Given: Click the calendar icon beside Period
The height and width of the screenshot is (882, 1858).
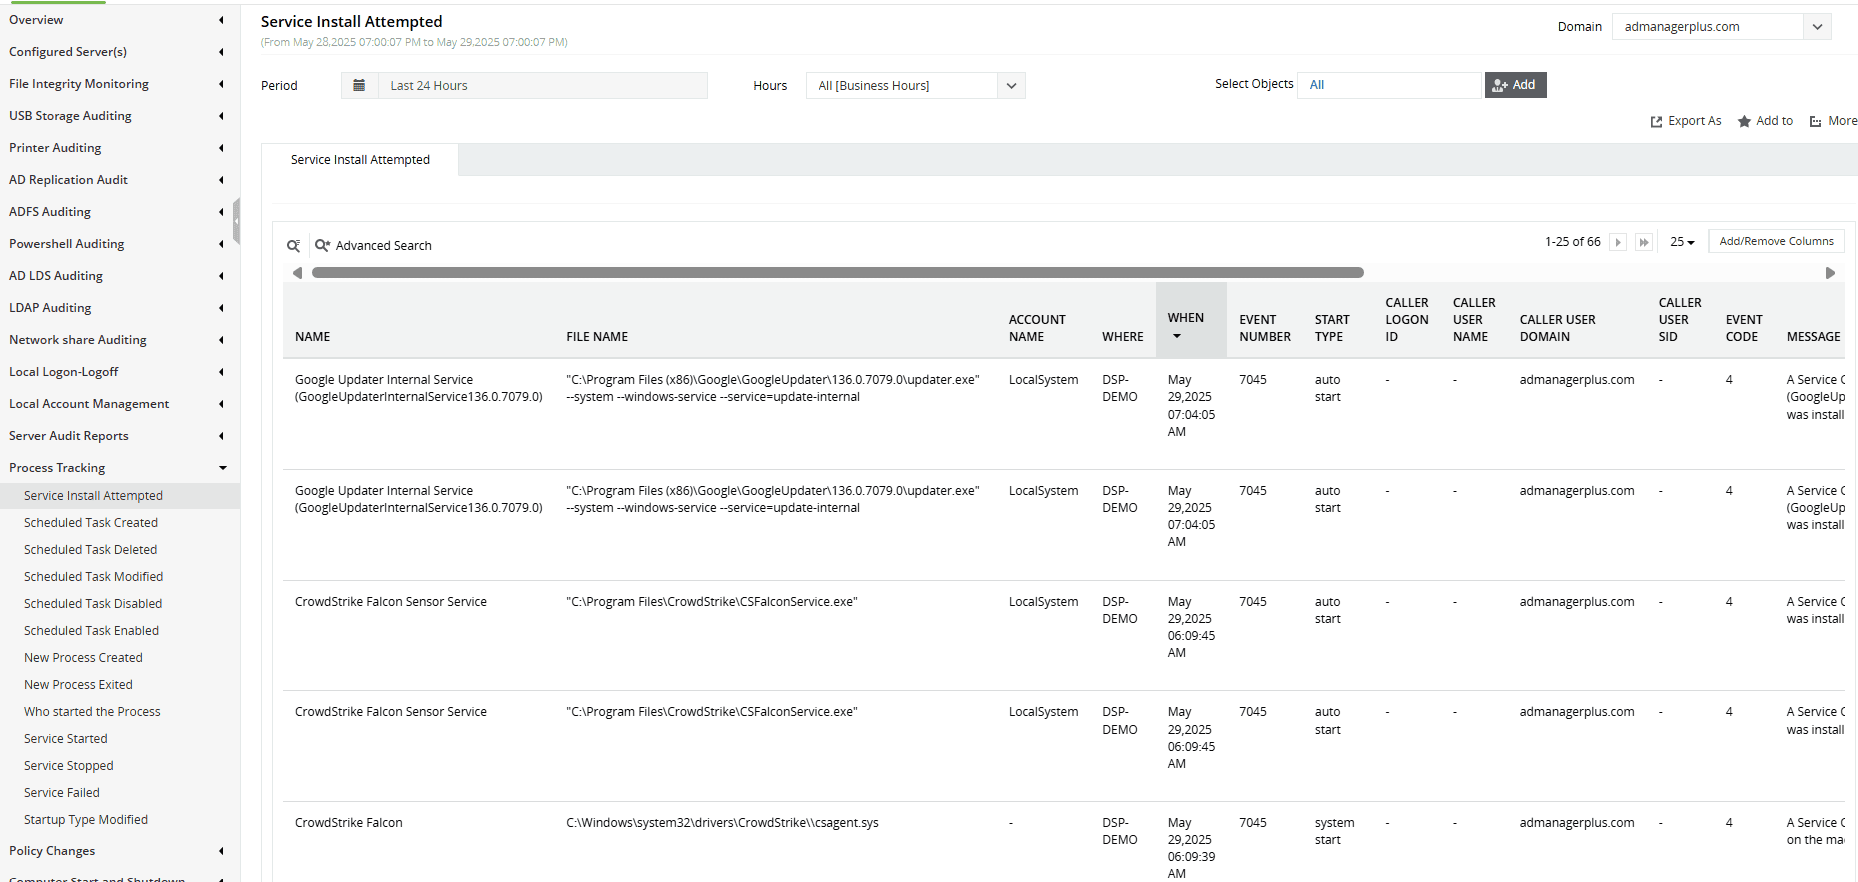Looking at the screenshot, I should click(x=359, y=86).
